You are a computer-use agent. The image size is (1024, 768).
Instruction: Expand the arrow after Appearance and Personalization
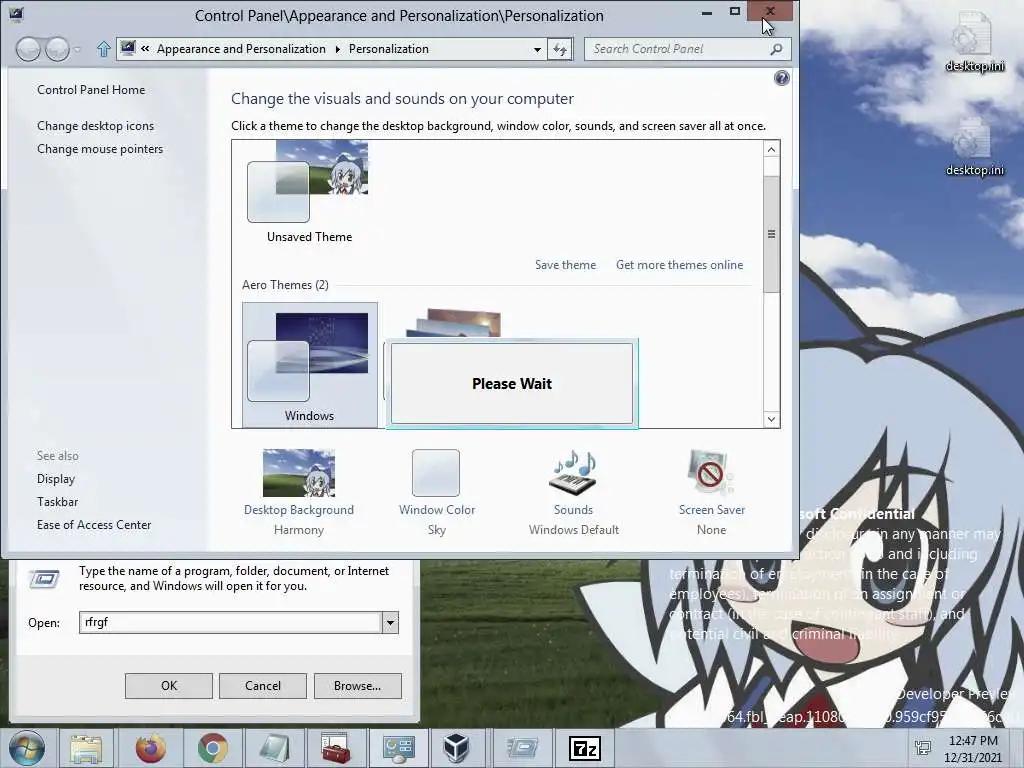click(337, 49)
